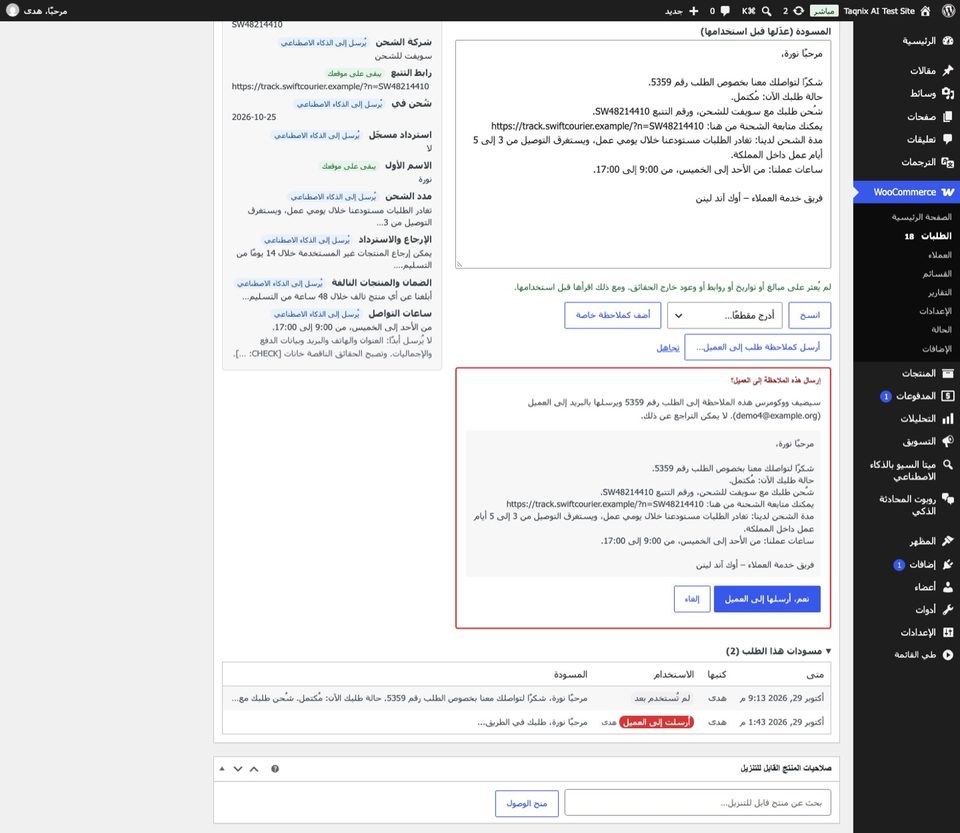Open the إضافات plugins icon
The width and height of the screenshot is (960, 833).
[948, 564]
